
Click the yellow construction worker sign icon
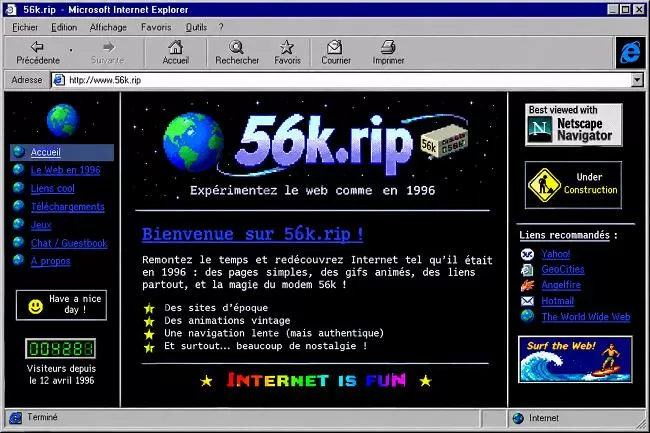[x=543, y=185]
